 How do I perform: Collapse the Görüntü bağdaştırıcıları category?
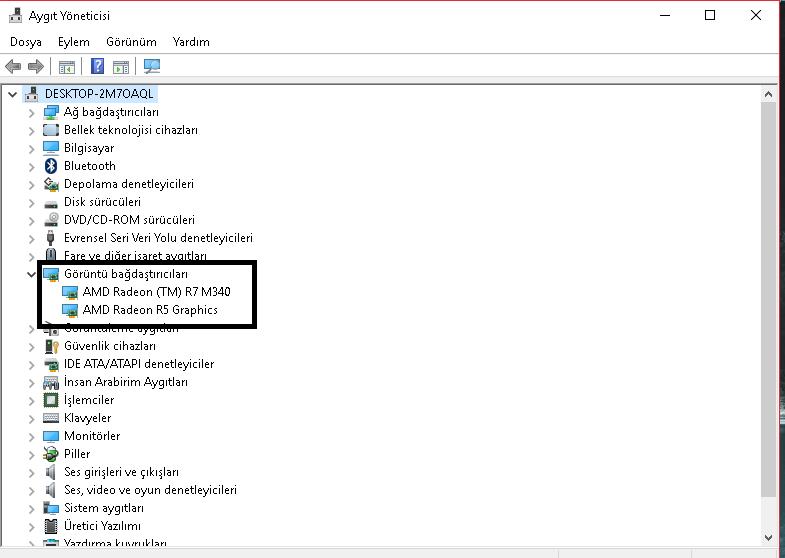tap(31, 274)
